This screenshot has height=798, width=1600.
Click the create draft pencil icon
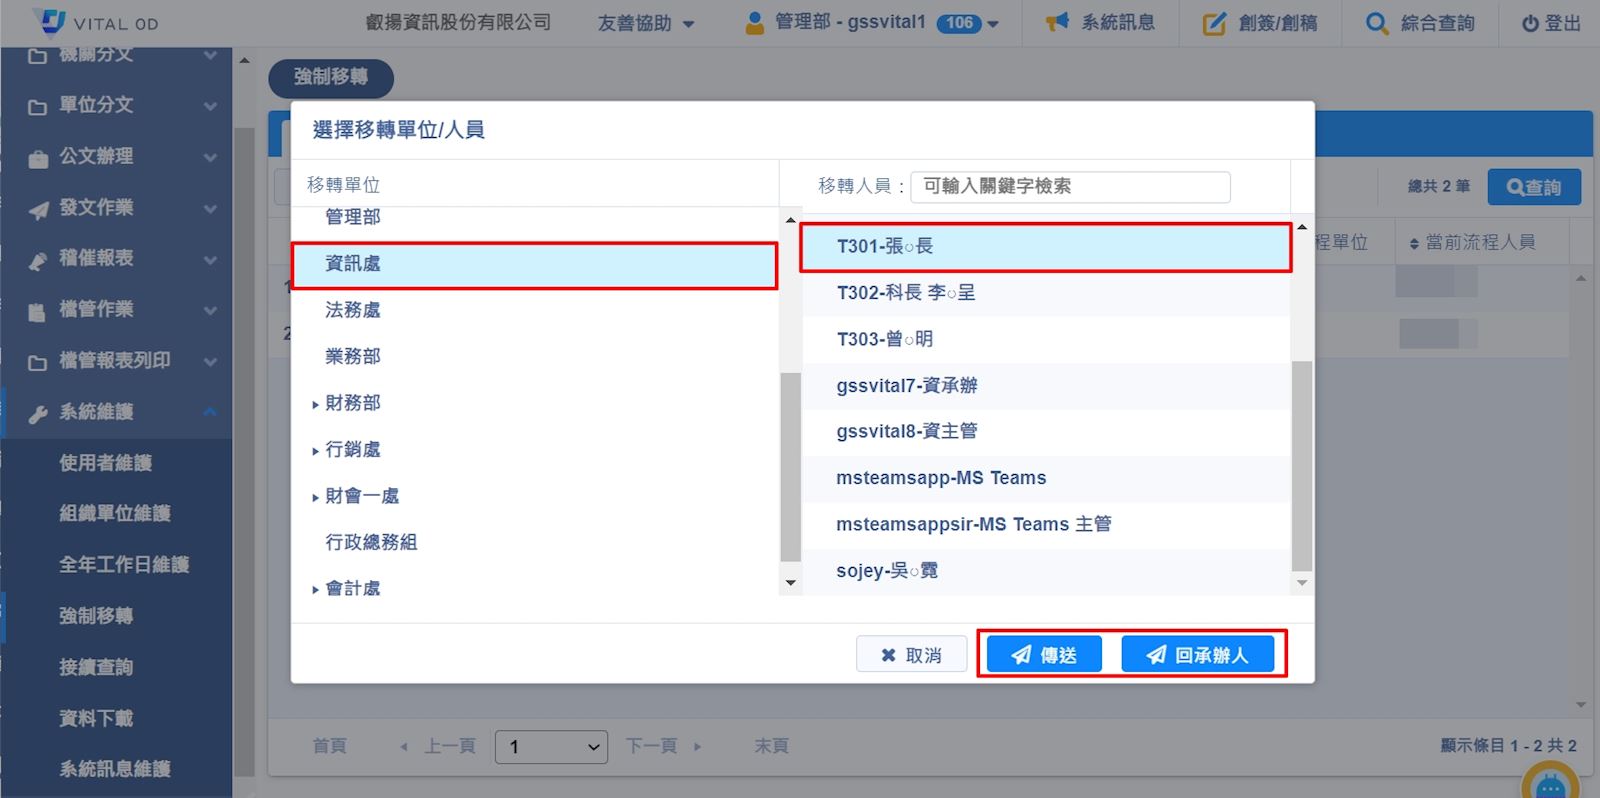(1213, 23)
